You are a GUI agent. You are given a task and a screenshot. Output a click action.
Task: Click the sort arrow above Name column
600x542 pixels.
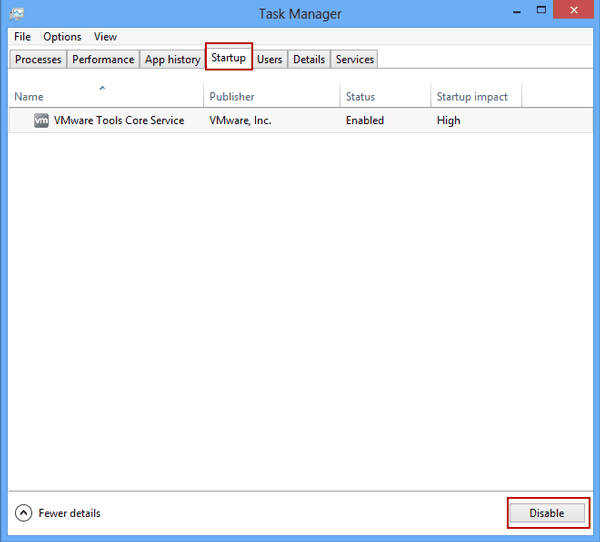pyautogui.click(x=102, y=88)
